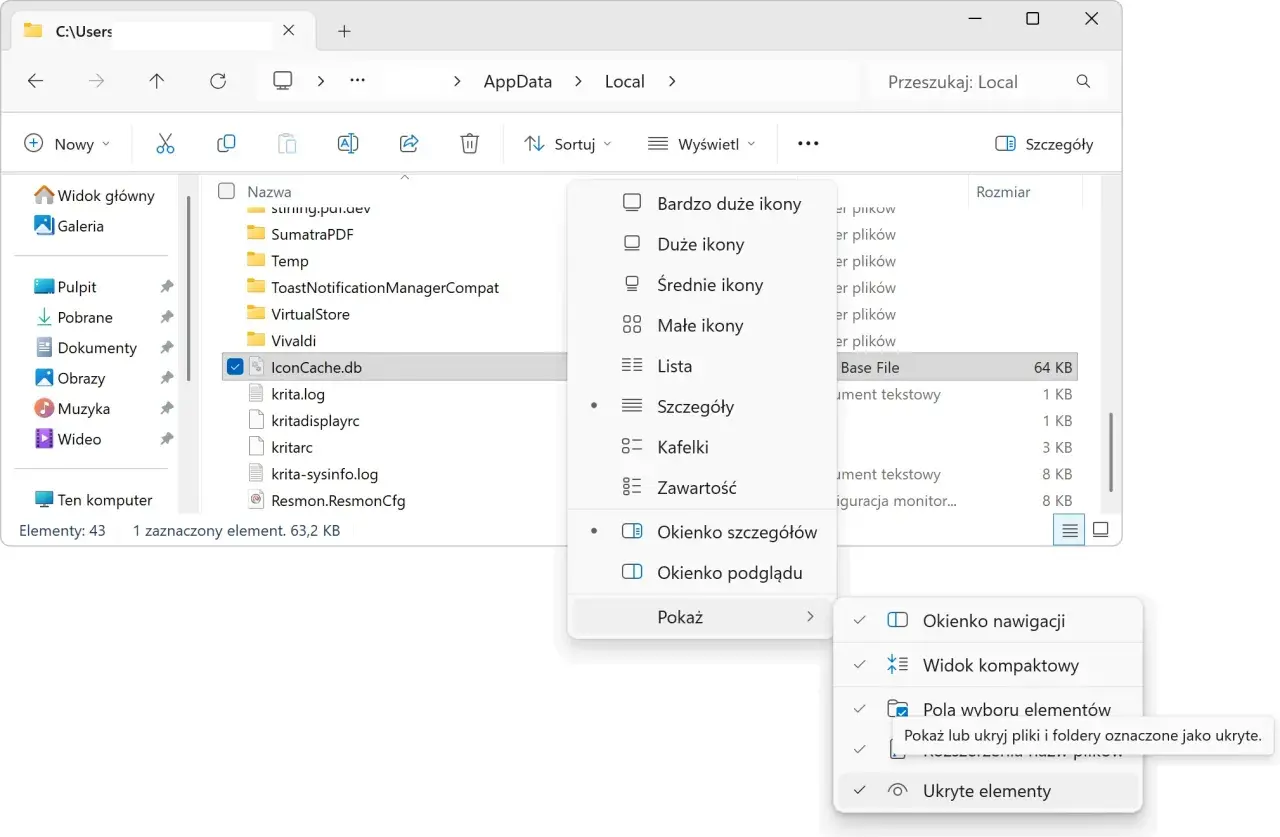Toggle Widok kompaktowy option

(986, 665)
